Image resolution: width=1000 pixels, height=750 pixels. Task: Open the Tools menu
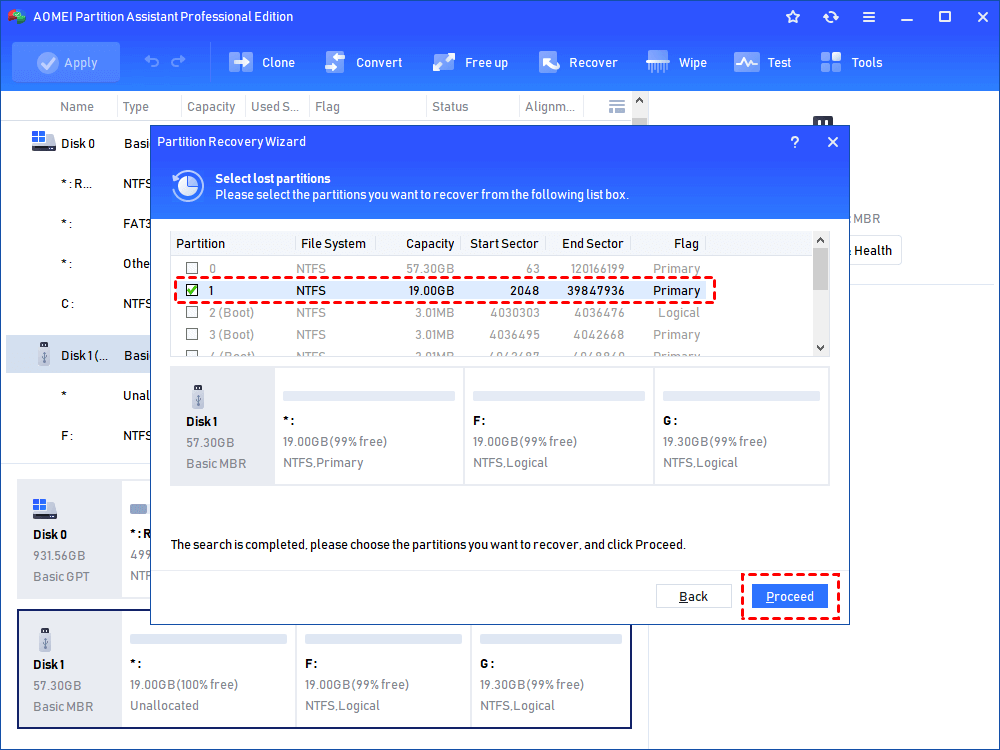(851, 62)
